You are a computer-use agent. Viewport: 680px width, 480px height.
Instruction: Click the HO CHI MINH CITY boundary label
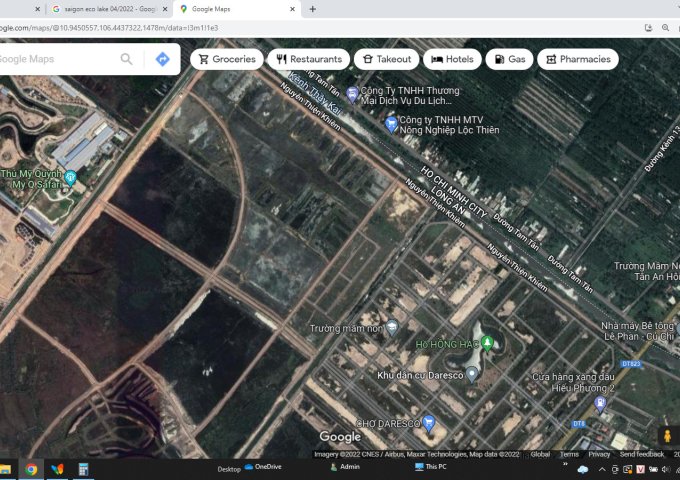[x=453, y=193]
